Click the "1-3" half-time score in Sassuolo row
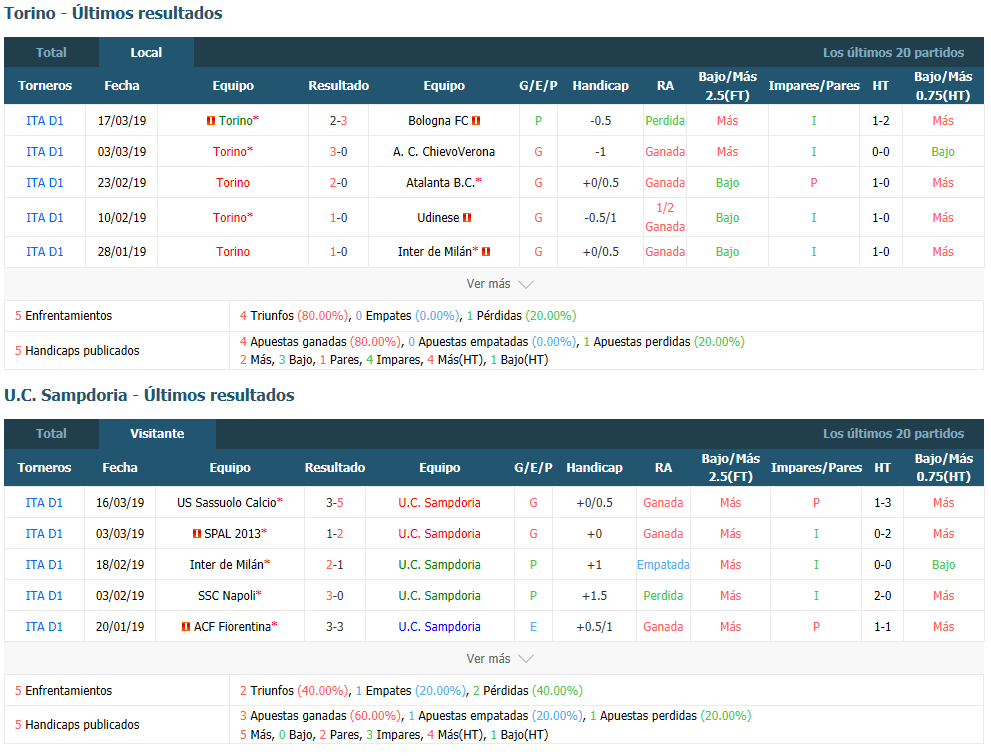This screenshot has height=756, width=991. pyautogui.click(x=883, y=503)
